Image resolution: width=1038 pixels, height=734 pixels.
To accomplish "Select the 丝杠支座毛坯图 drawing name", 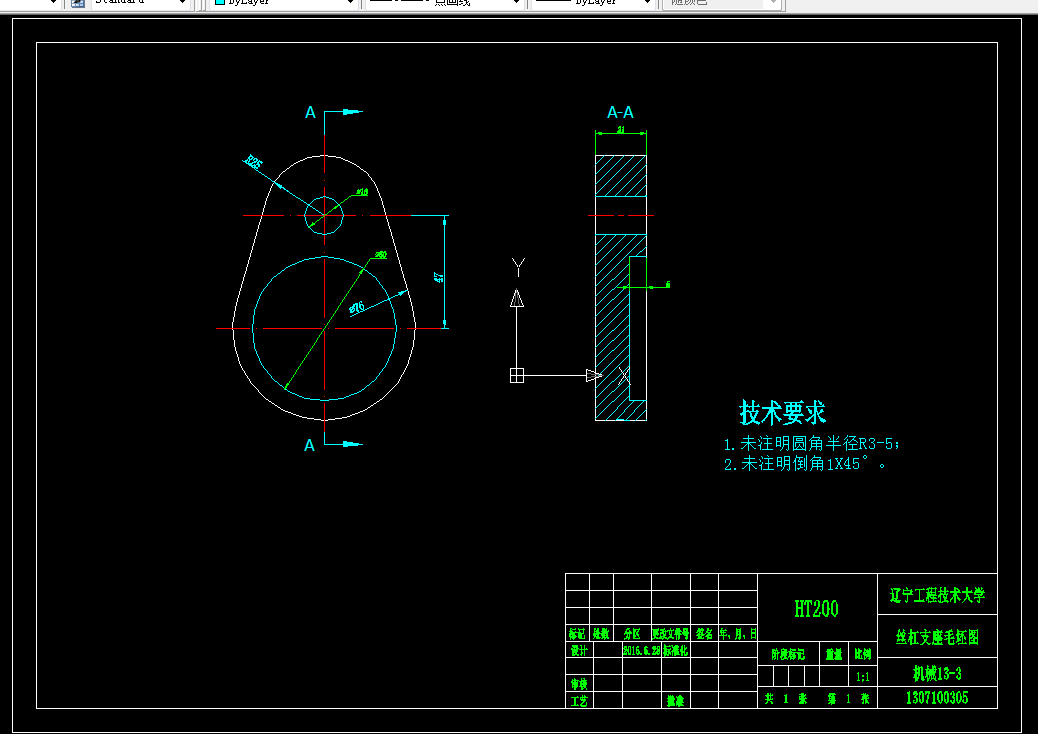I will click(937, 637).
